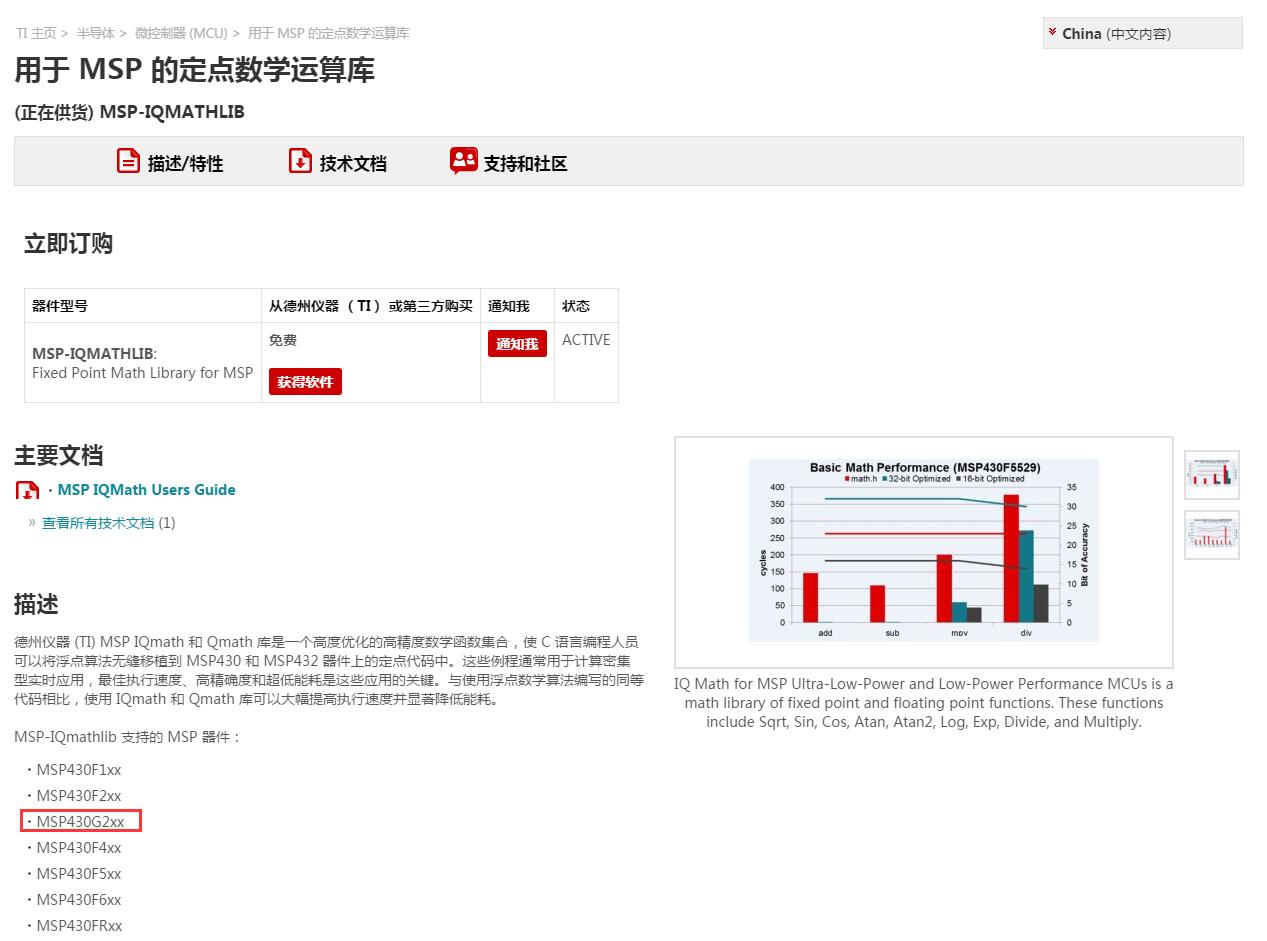Image resolution: width=1267 pixels, height=941 pixels.
Task: Go to TI 主页 breadcrumb link
Action: 36,33
